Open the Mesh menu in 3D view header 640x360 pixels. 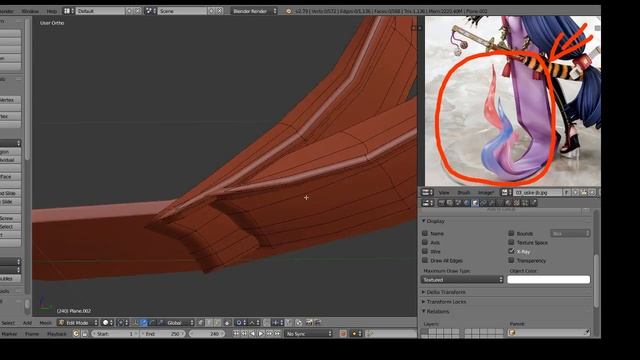click(x=45, y=323)
